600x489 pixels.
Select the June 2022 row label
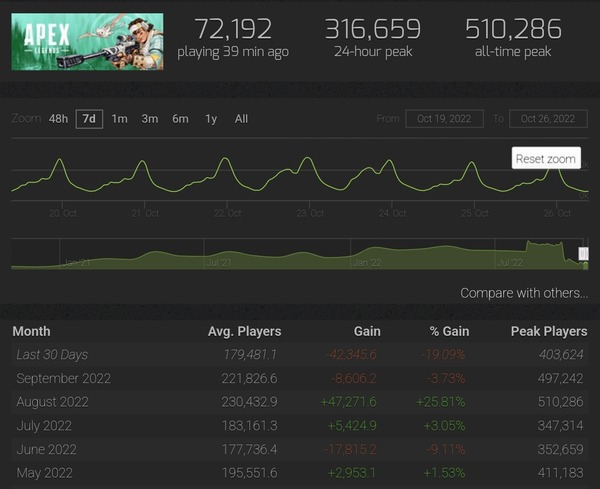(46, 449)
